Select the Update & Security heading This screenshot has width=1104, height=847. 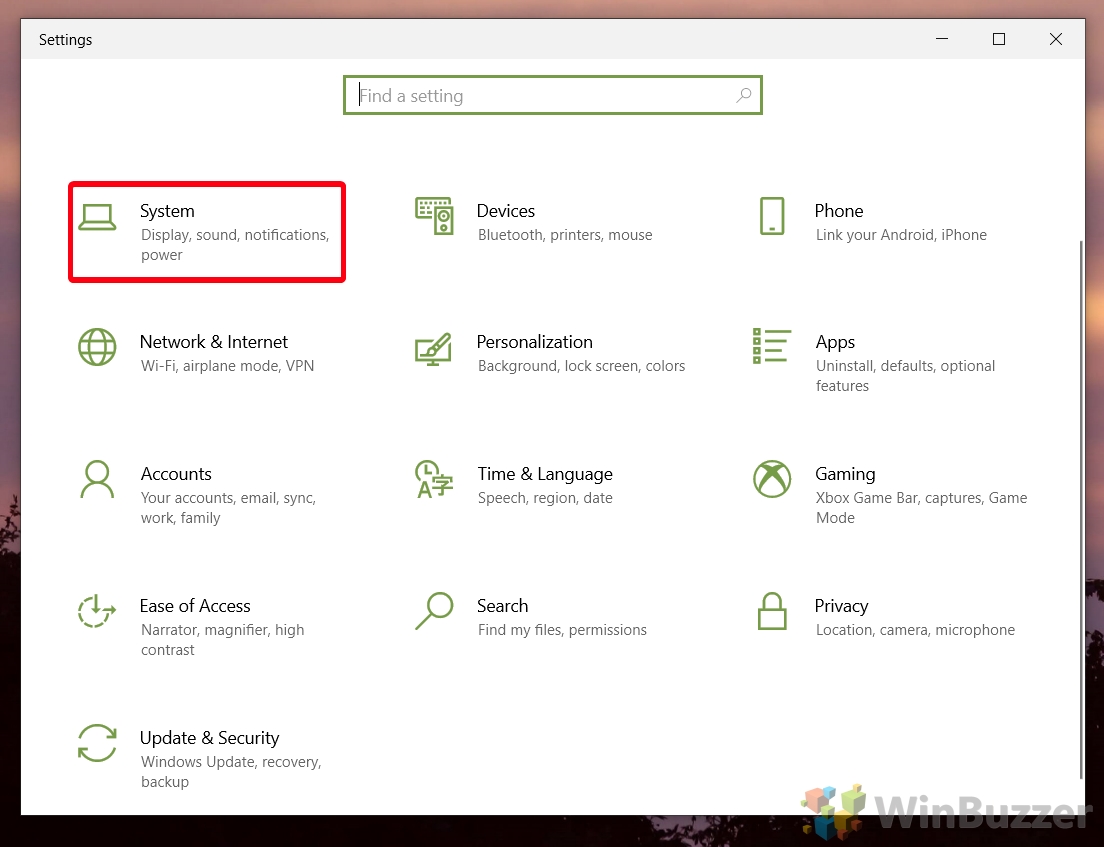tap(209, 739)
